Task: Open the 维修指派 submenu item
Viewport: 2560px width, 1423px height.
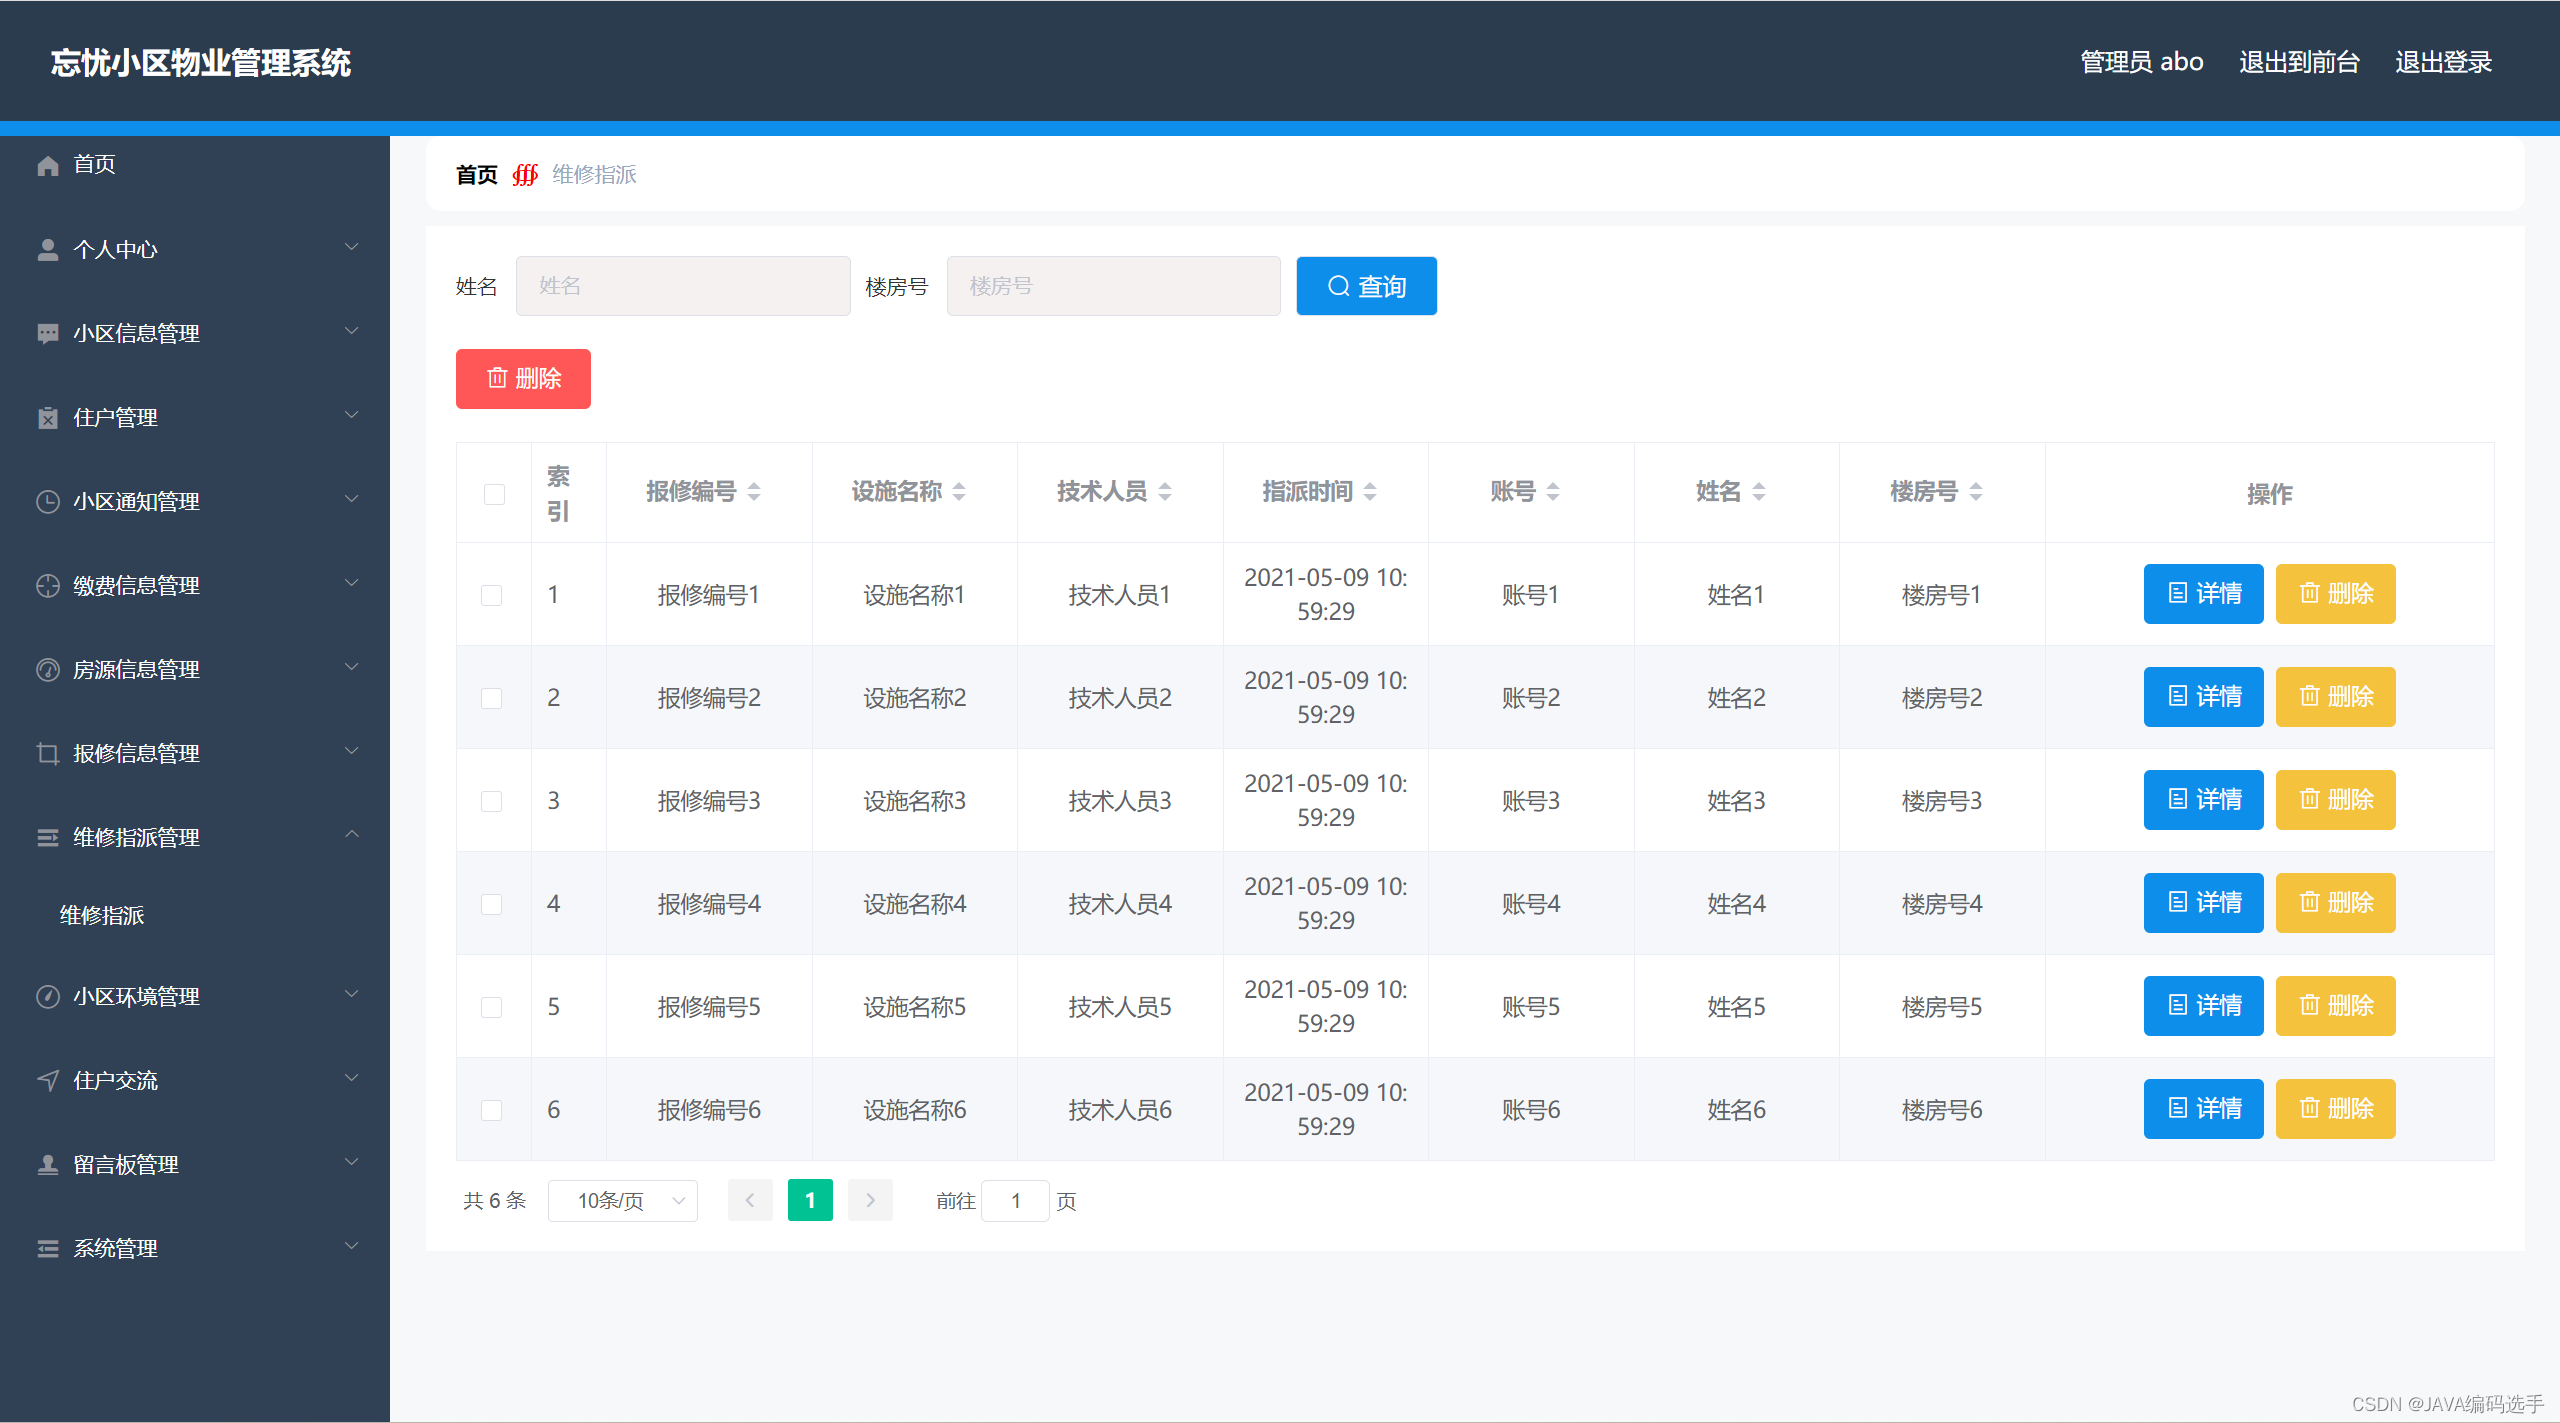Action: click(102, 915)
